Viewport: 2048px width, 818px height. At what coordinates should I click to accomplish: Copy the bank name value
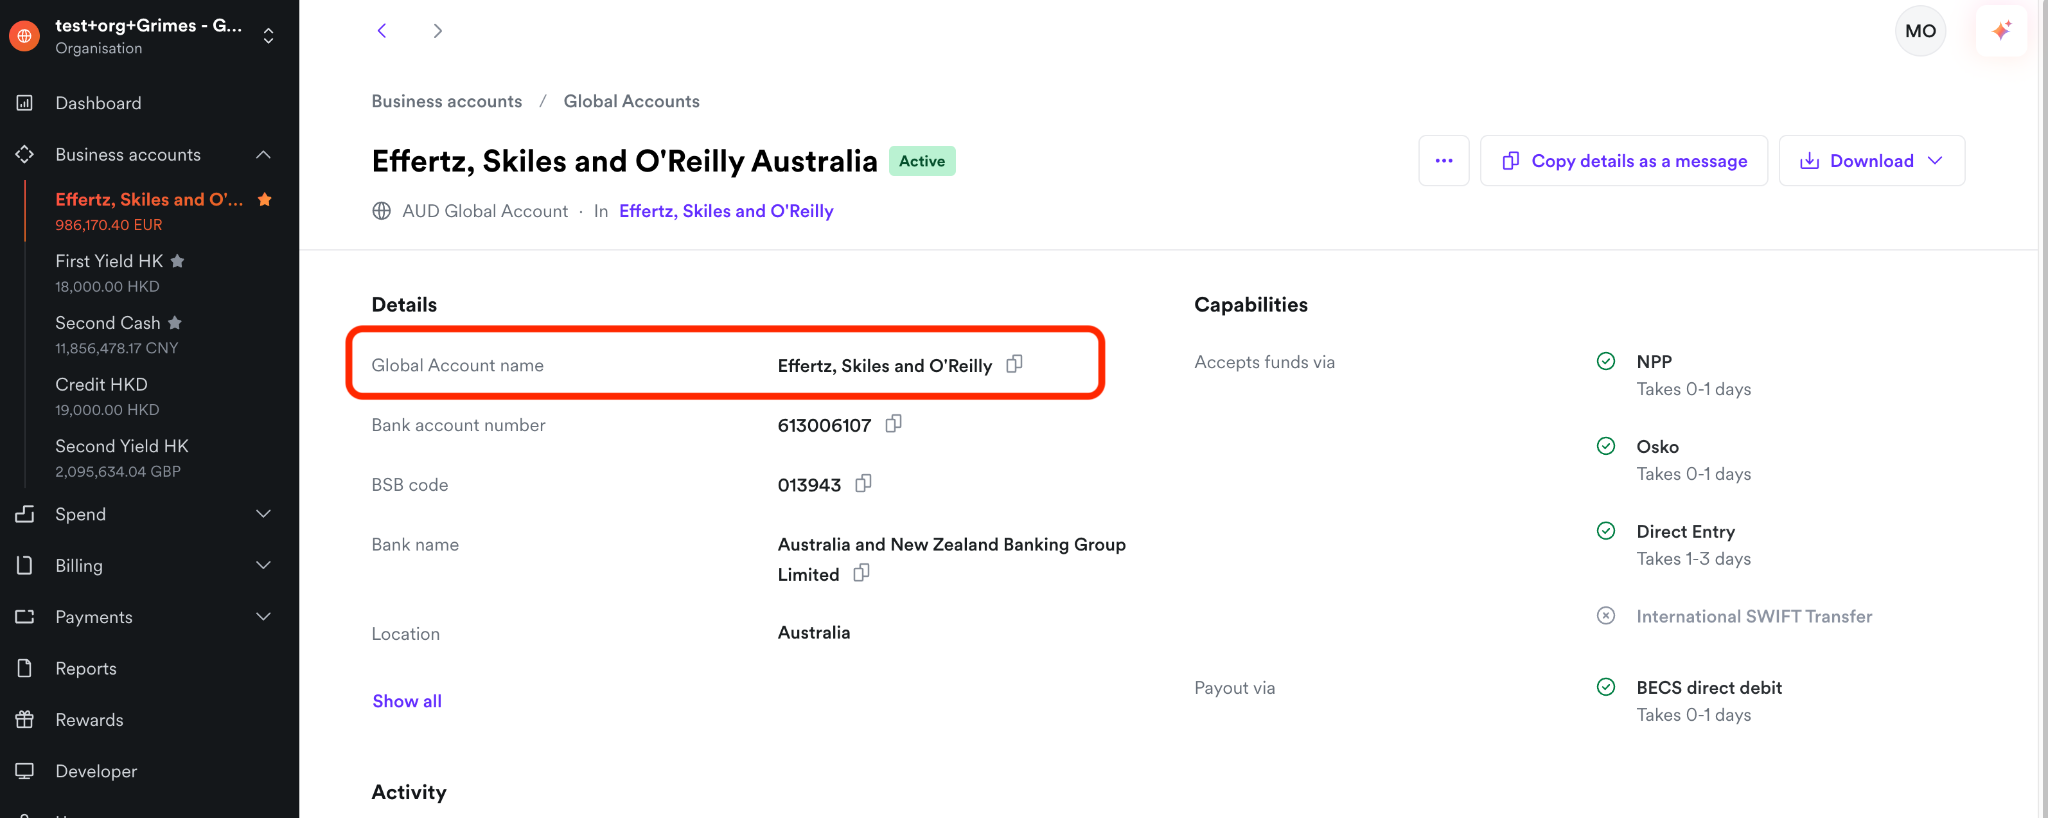861,573
